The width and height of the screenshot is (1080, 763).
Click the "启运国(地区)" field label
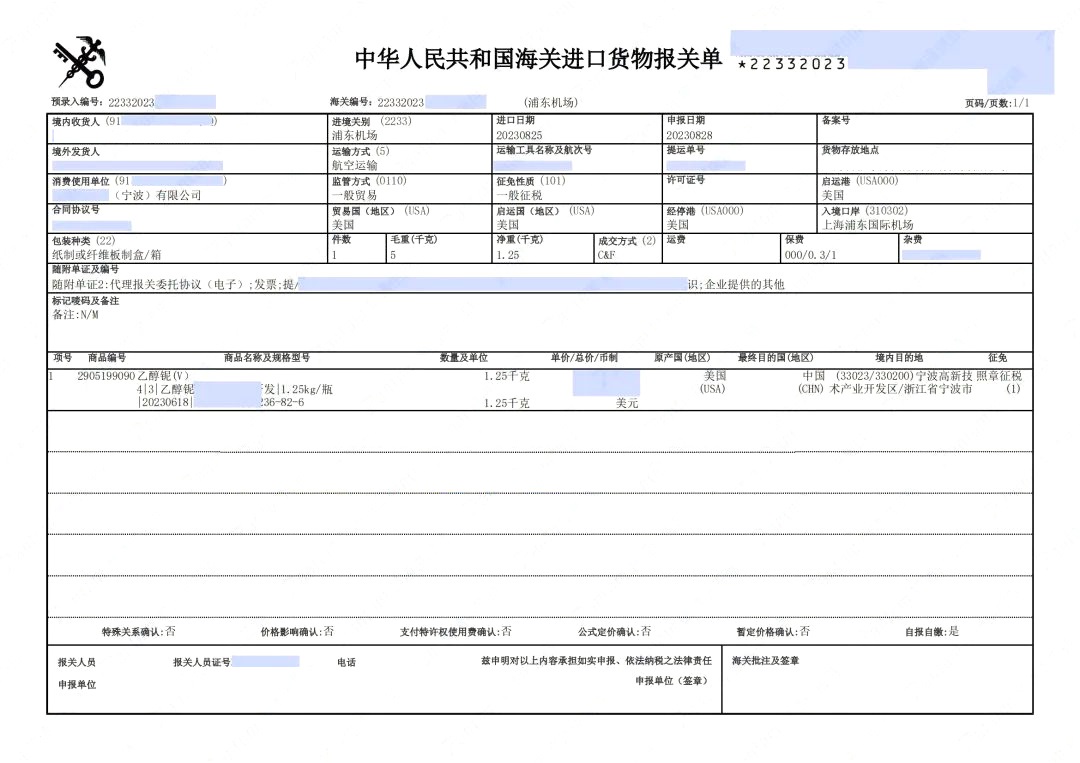coord(528,211)
